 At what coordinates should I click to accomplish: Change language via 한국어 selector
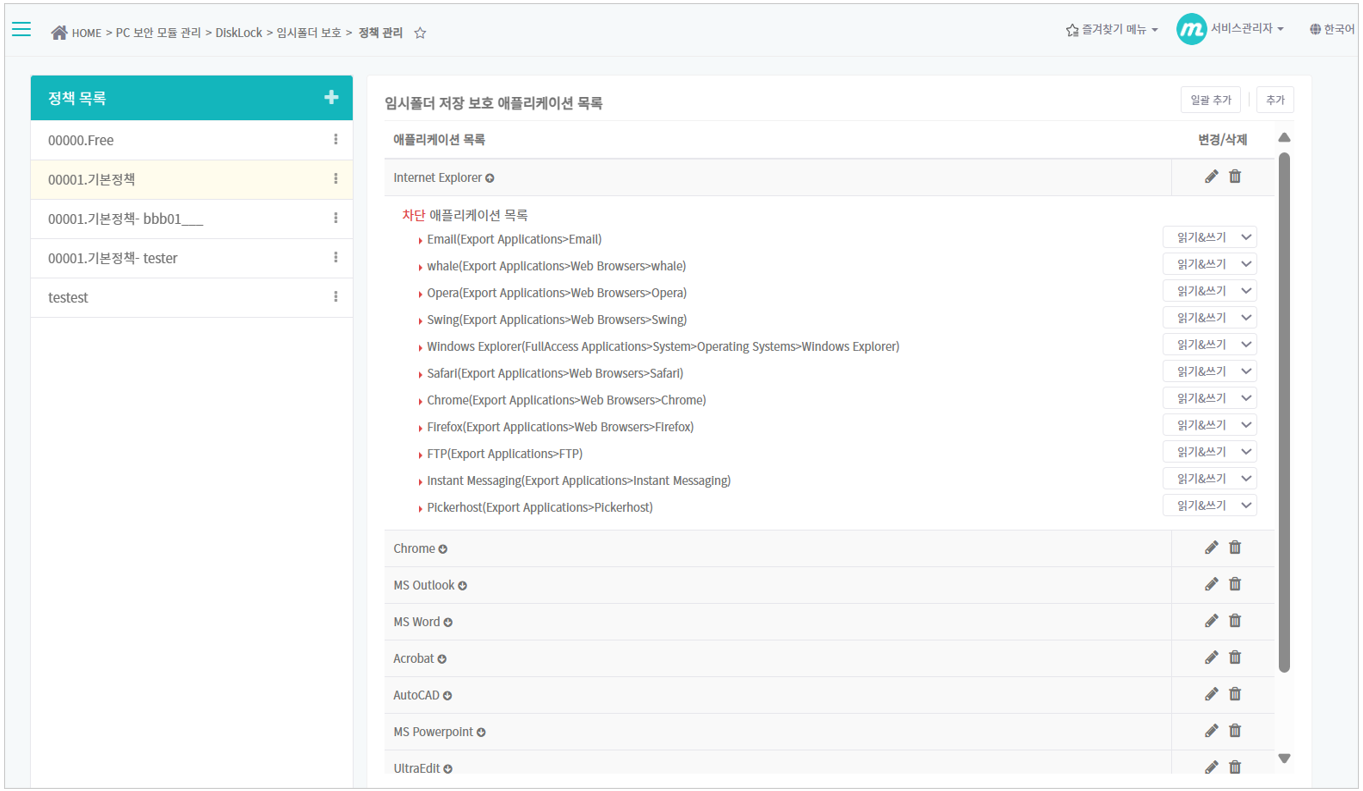tap(1332, 30)
